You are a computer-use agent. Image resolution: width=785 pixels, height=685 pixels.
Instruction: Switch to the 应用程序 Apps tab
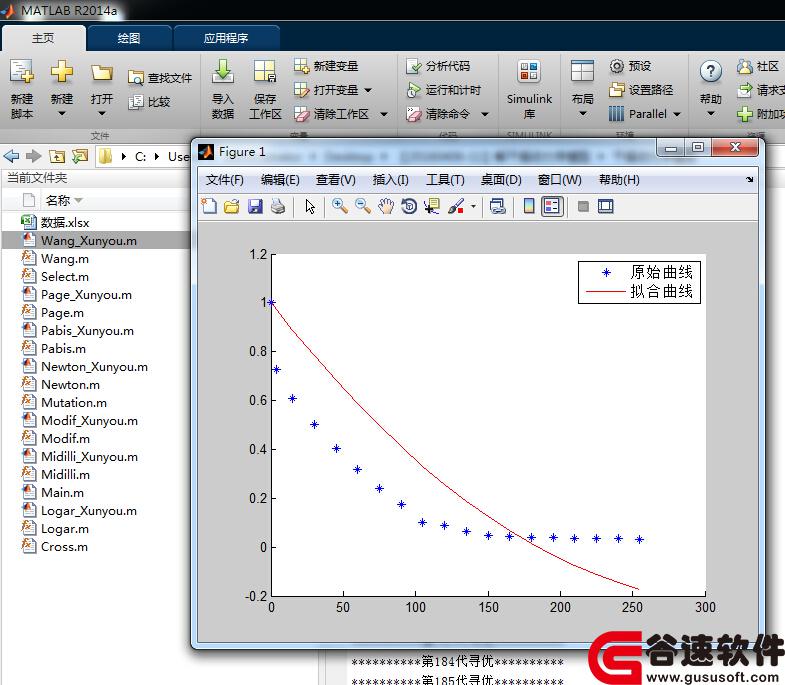pos(226,38)
